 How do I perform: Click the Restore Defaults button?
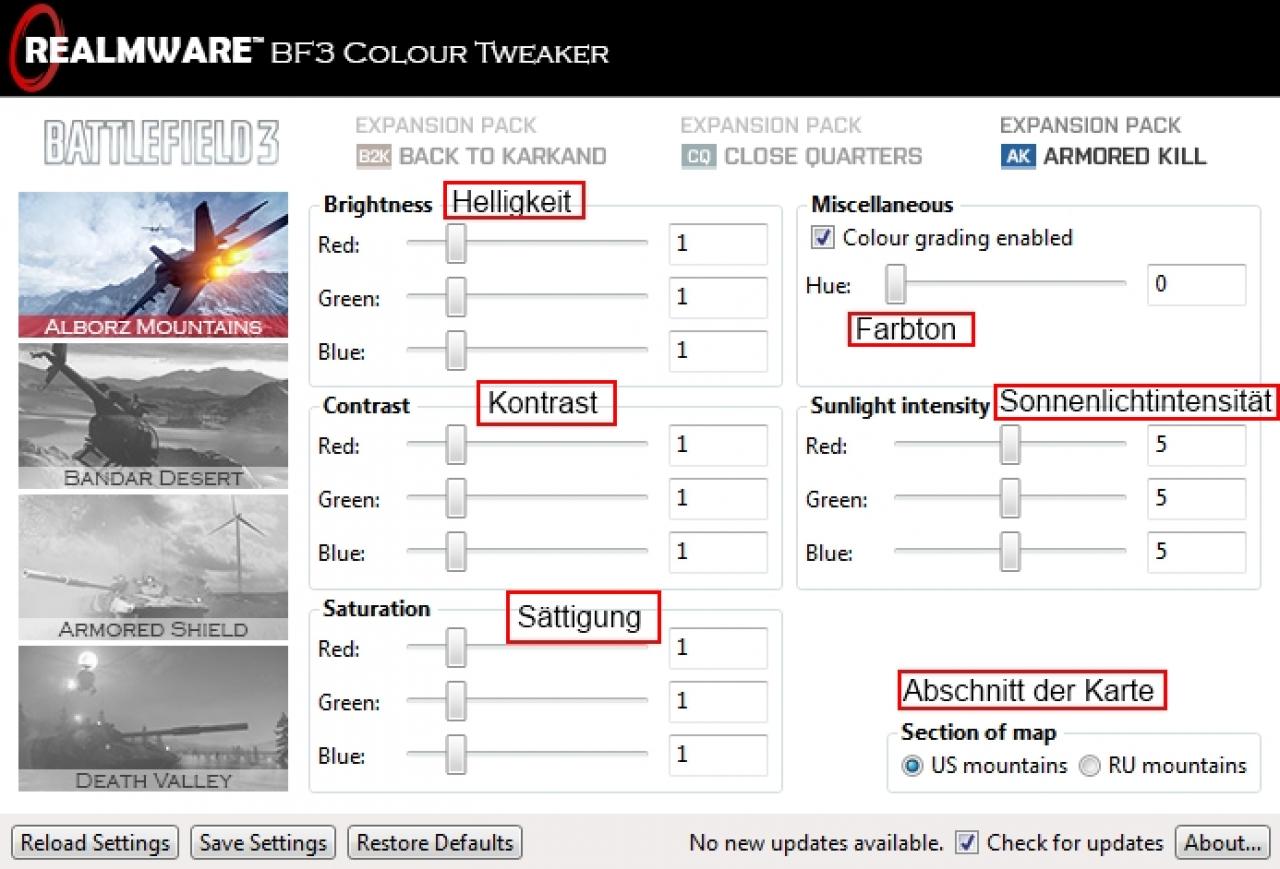click(x=435, y=843)
